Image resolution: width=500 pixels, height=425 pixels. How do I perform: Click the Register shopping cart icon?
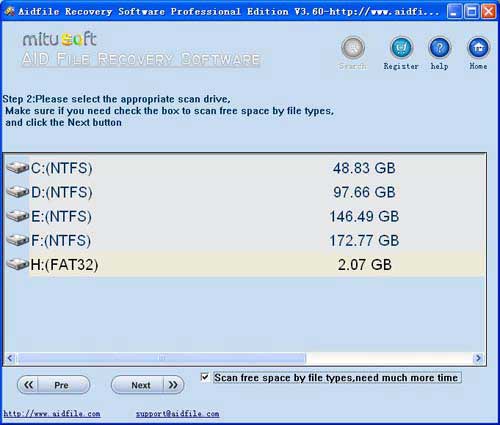click(401, 48)
